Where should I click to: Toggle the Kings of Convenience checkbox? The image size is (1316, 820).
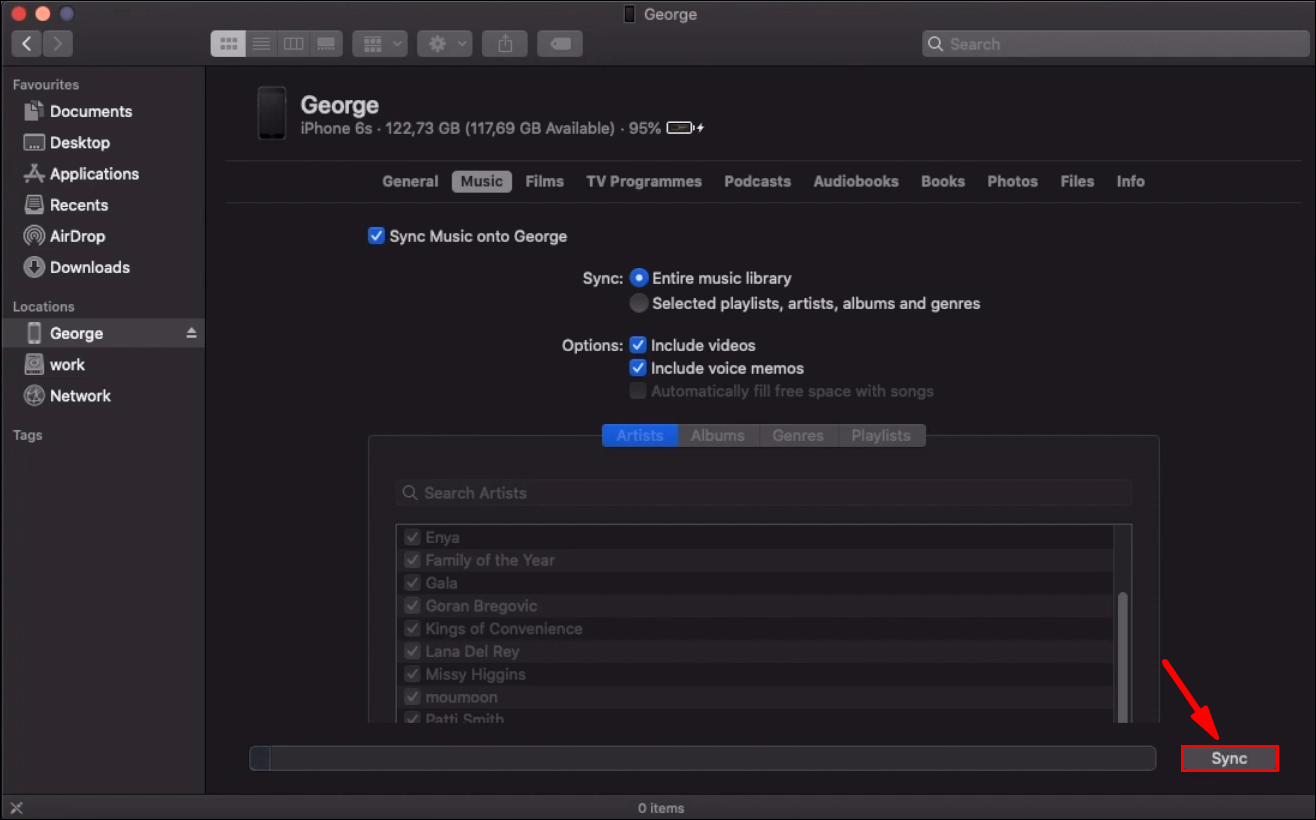pos(412,629)
